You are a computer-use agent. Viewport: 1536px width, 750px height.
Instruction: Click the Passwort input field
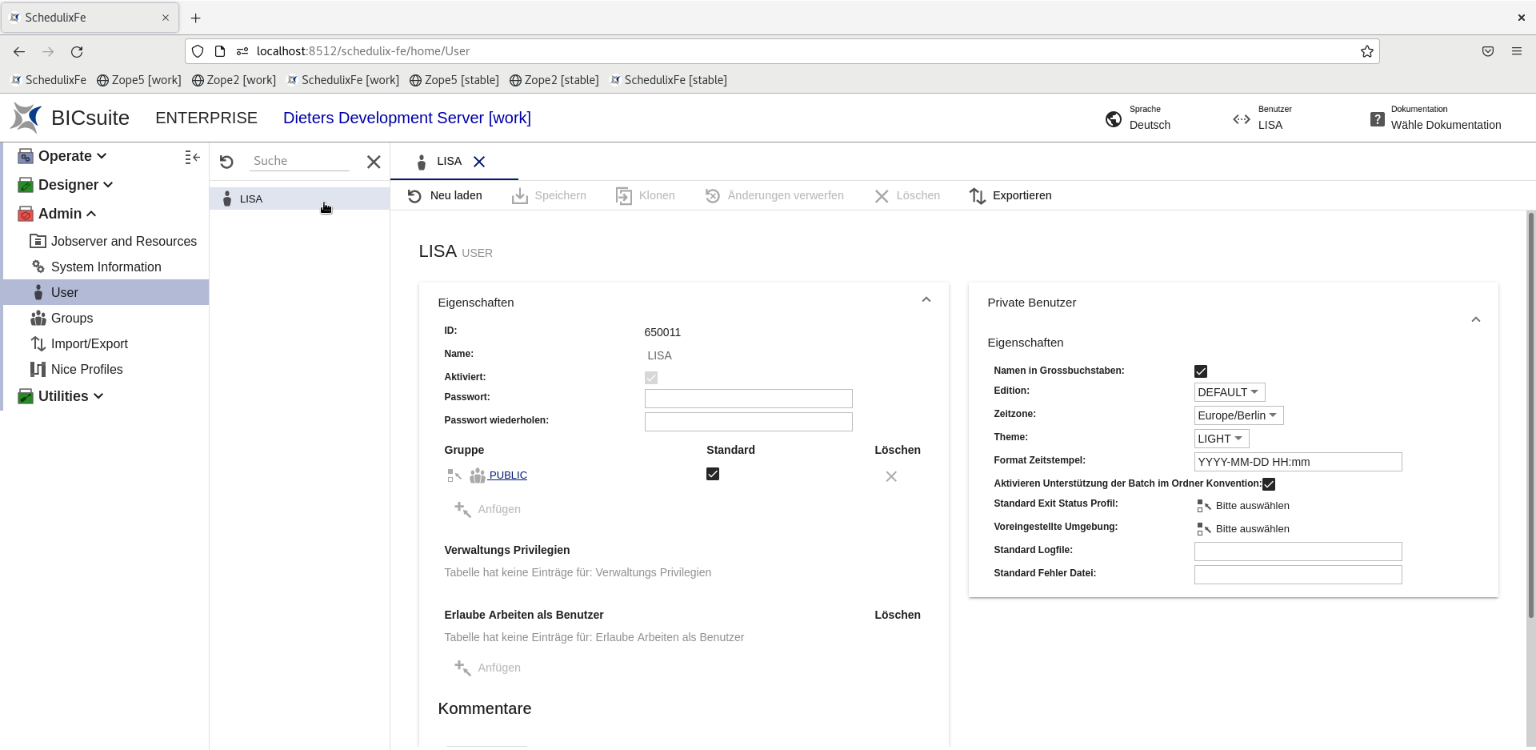pos(748,398)
